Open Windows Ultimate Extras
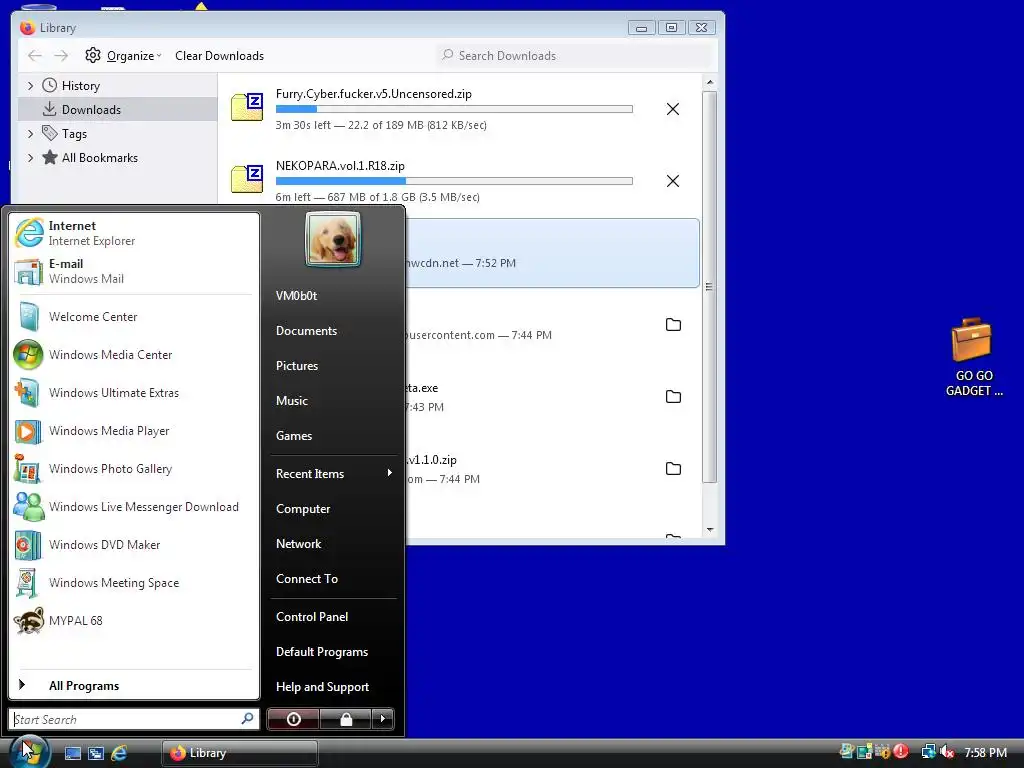This screenshot has width=1024, height=768. [134, 392]
